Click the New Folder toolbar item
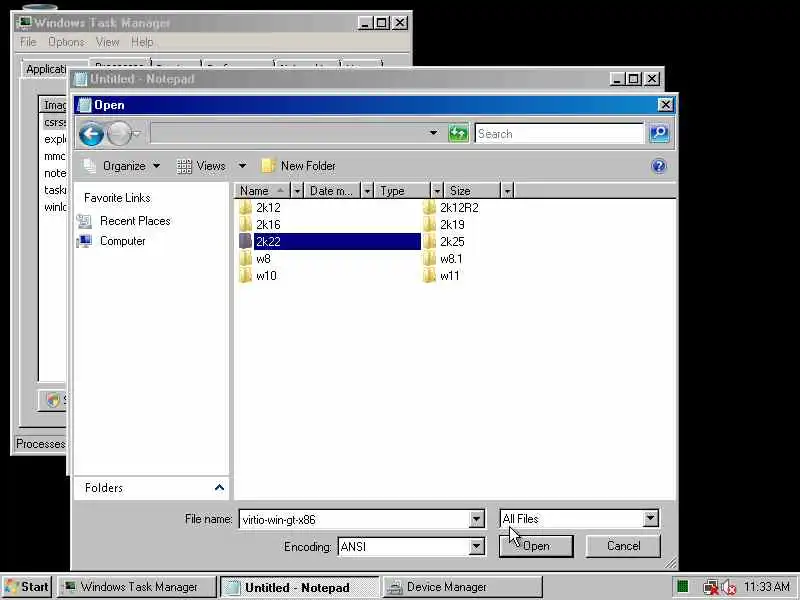 [x=298, y=166]
